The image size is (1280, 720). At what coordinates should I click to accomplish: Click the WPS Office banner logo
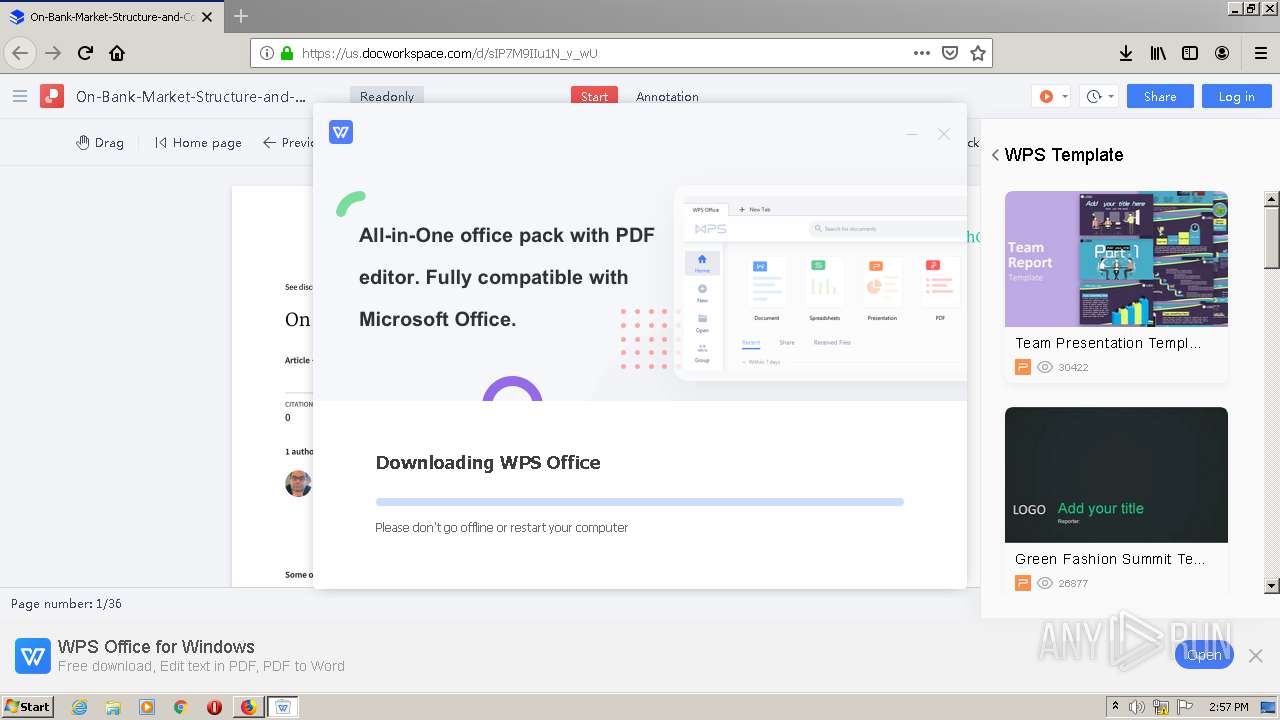(x=33, y=656)
